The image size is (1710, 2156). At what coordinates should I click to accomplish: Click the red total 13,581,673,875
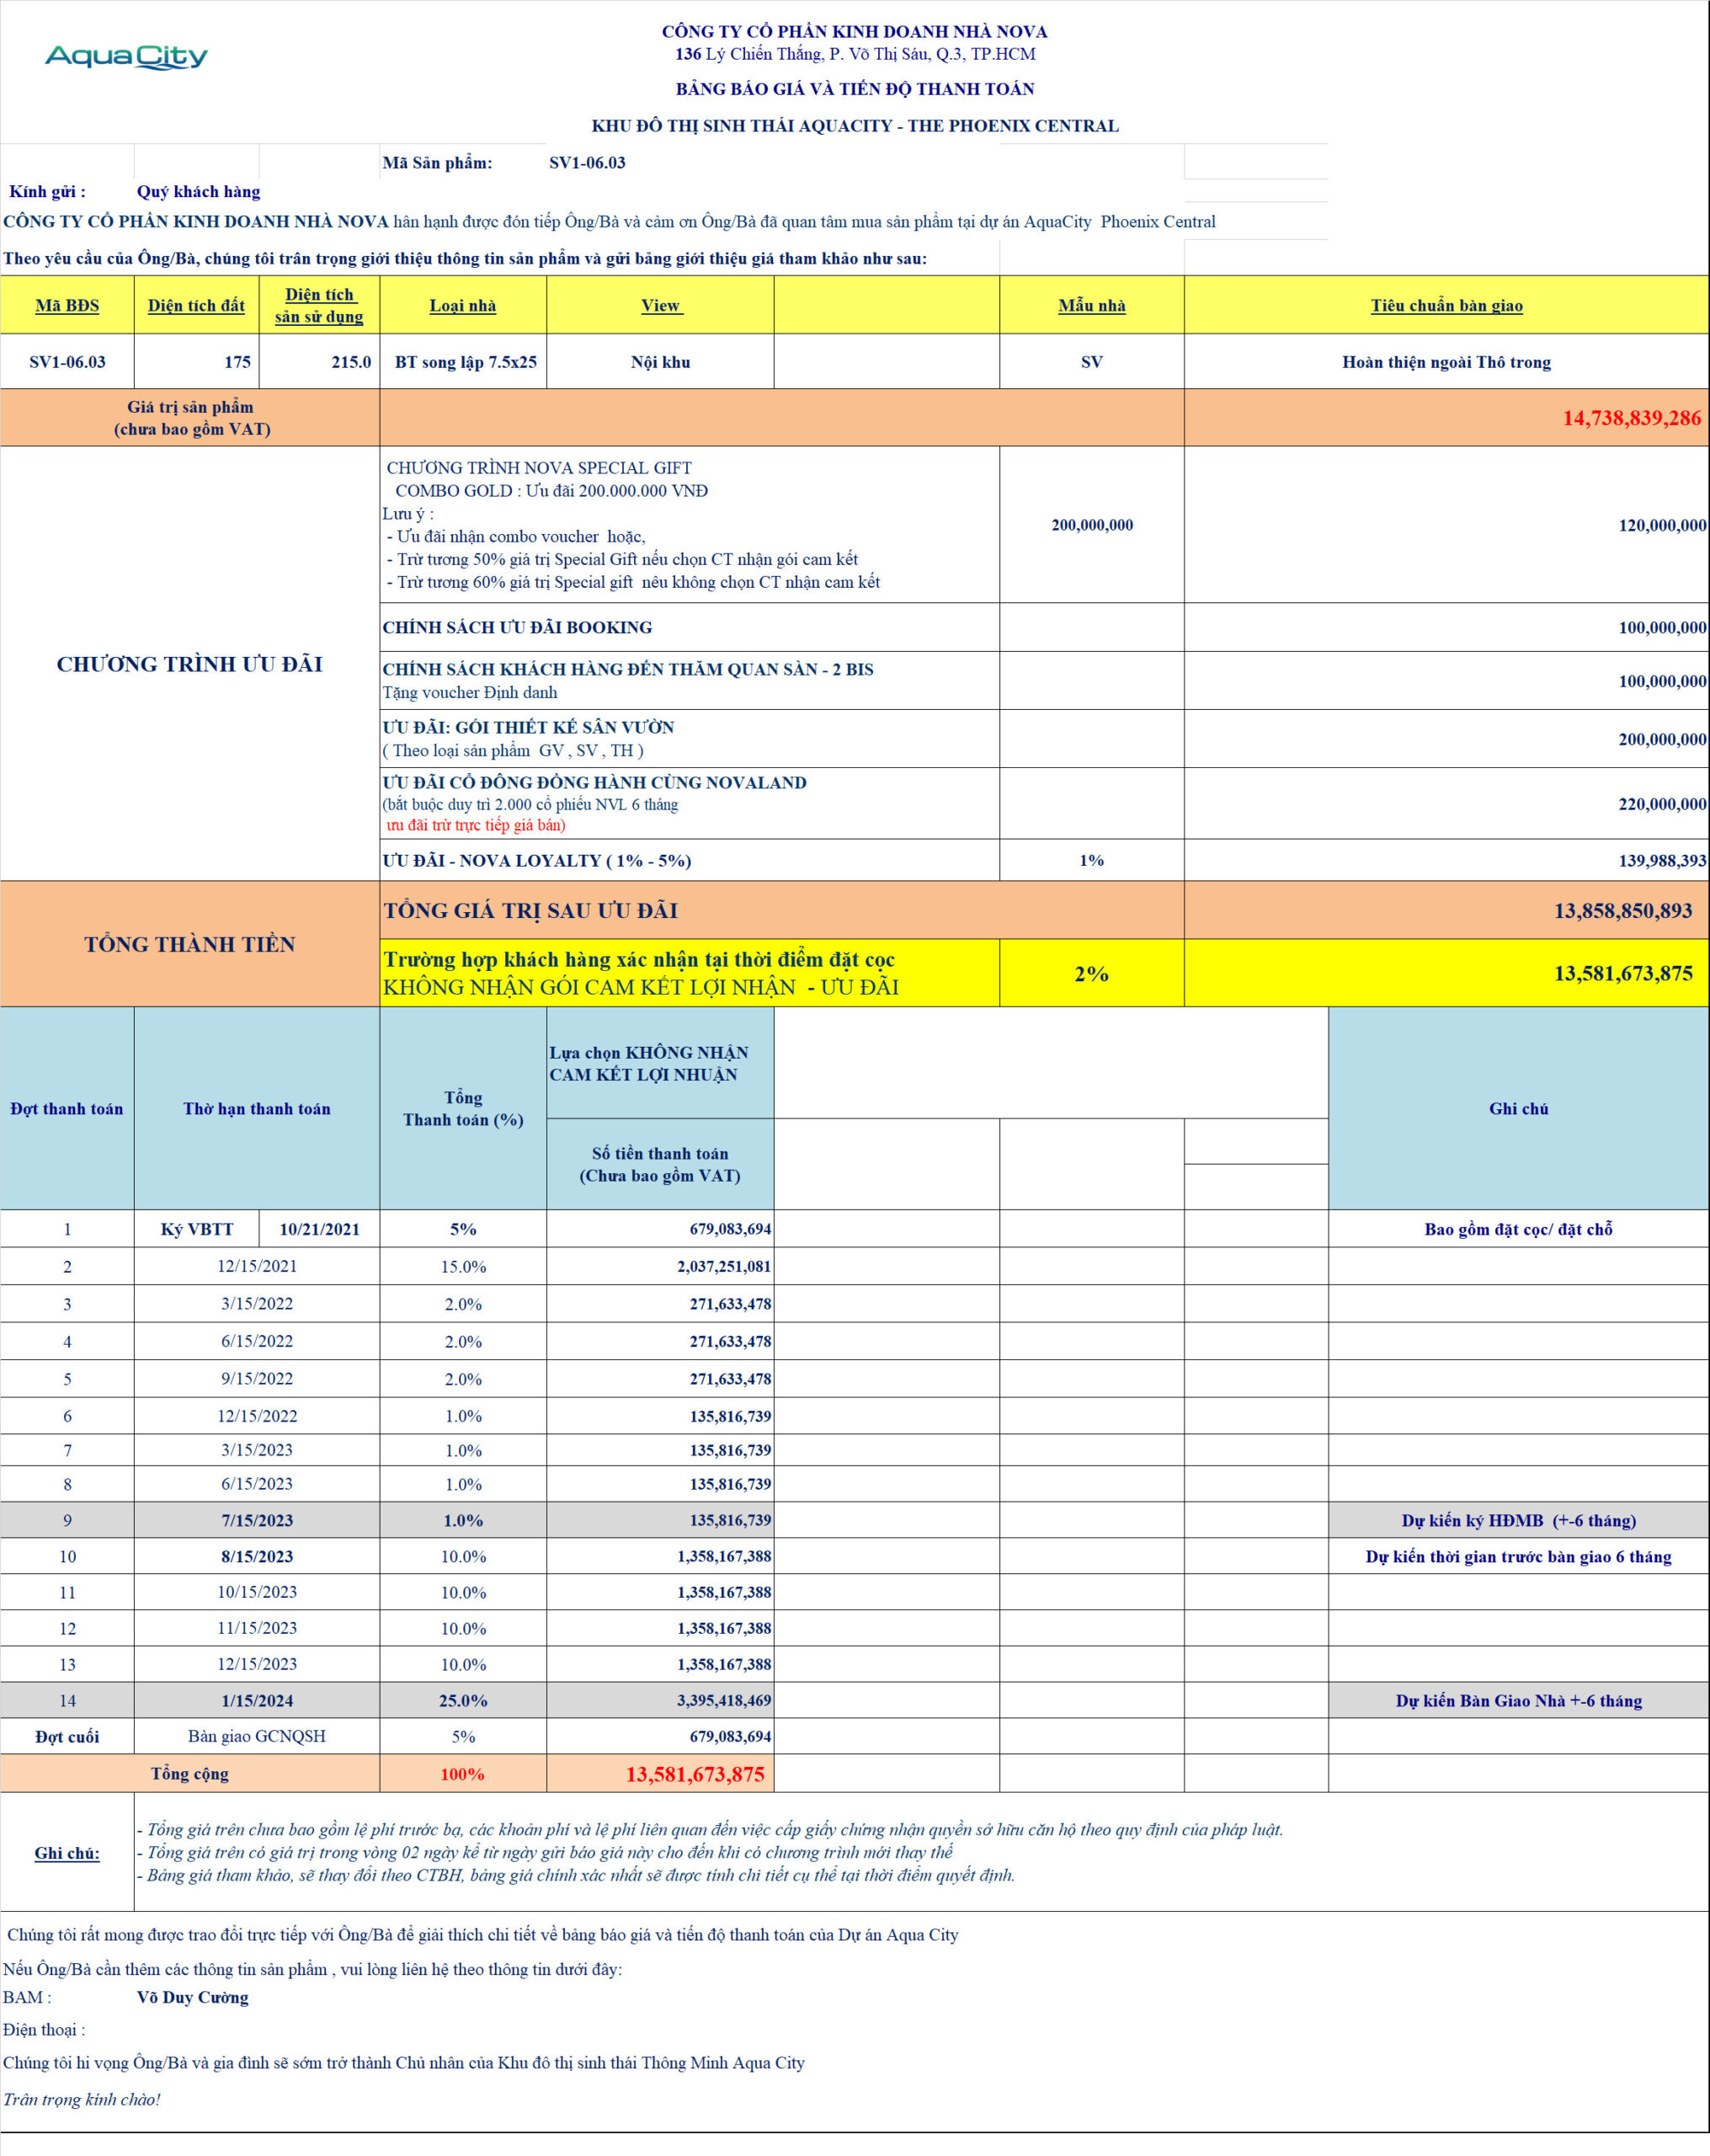(695, 1774)
